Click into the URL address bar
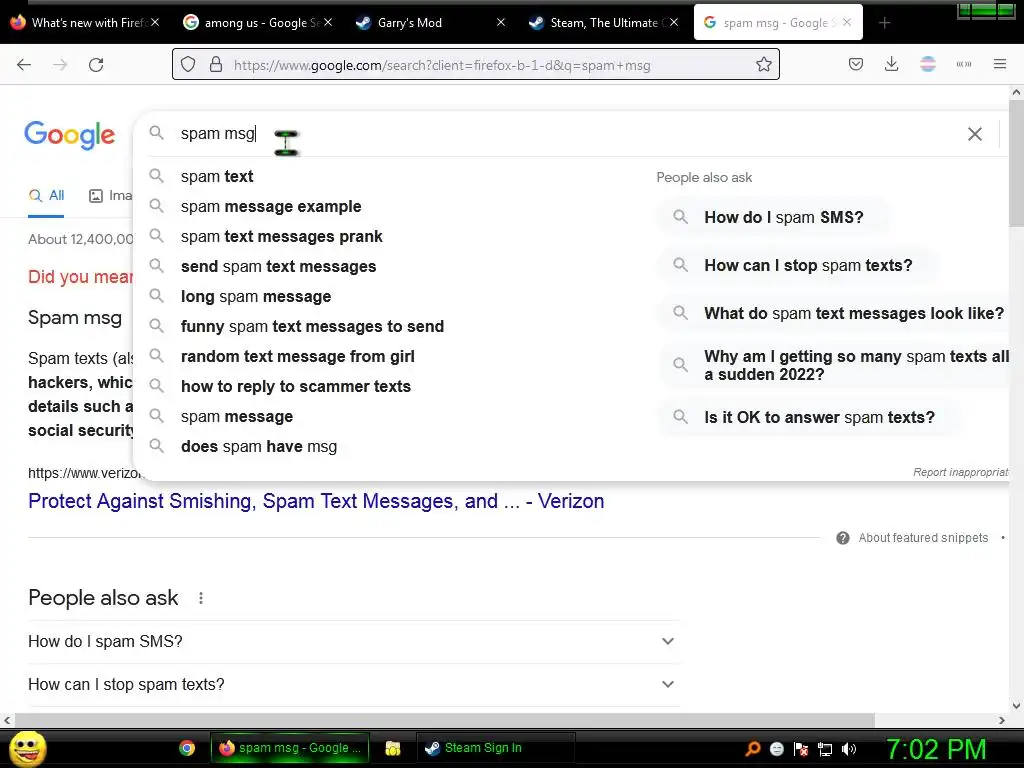 click(x=475, y=65)
